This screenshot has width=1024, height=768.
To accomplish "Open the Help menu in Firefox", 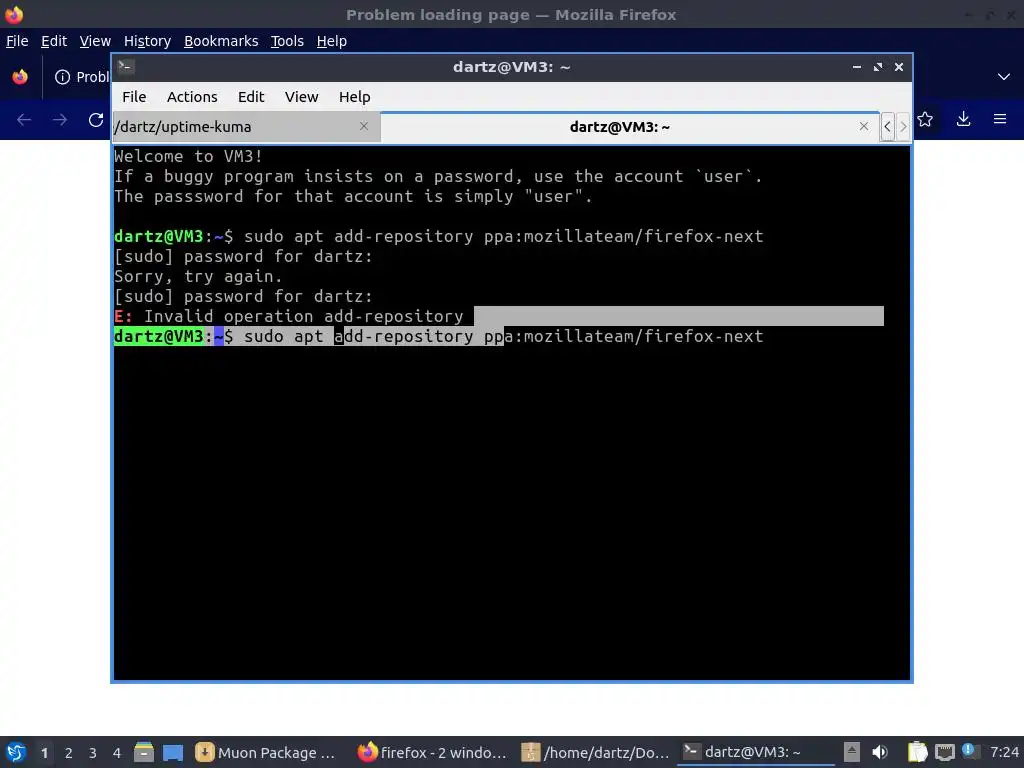I will click(x=331, y=41).
